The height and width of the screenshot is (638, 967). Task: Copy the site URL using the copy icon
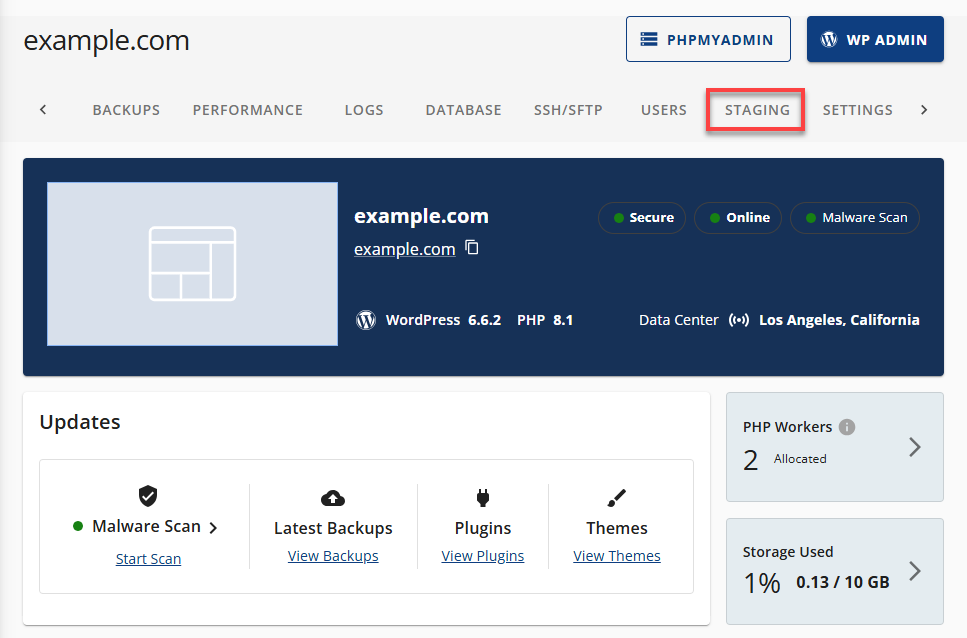471,248
